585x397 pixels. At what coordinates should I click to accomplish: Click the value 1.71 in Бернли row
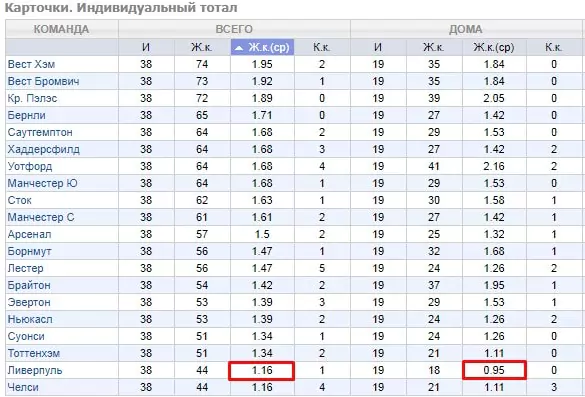(262, 115)
